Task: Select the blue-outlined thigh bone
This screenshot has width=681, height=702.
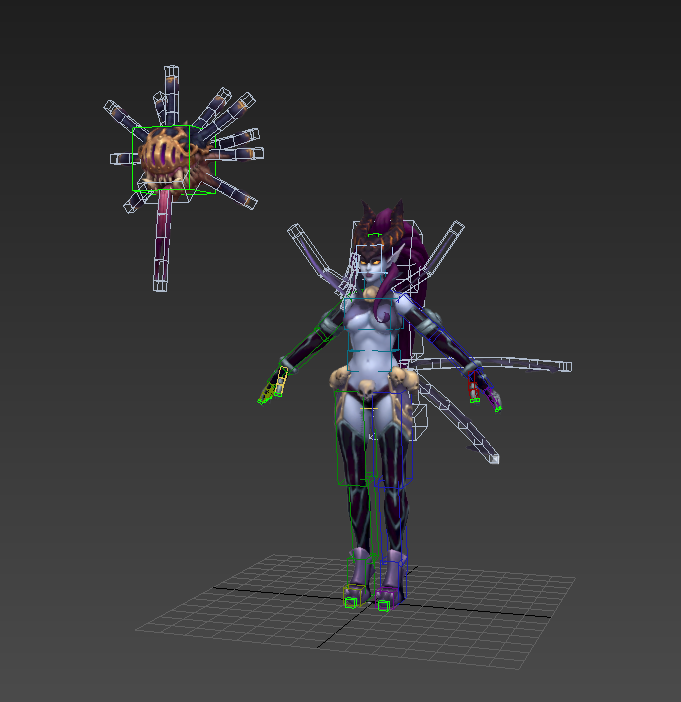Action: click(x=393, y=438)
